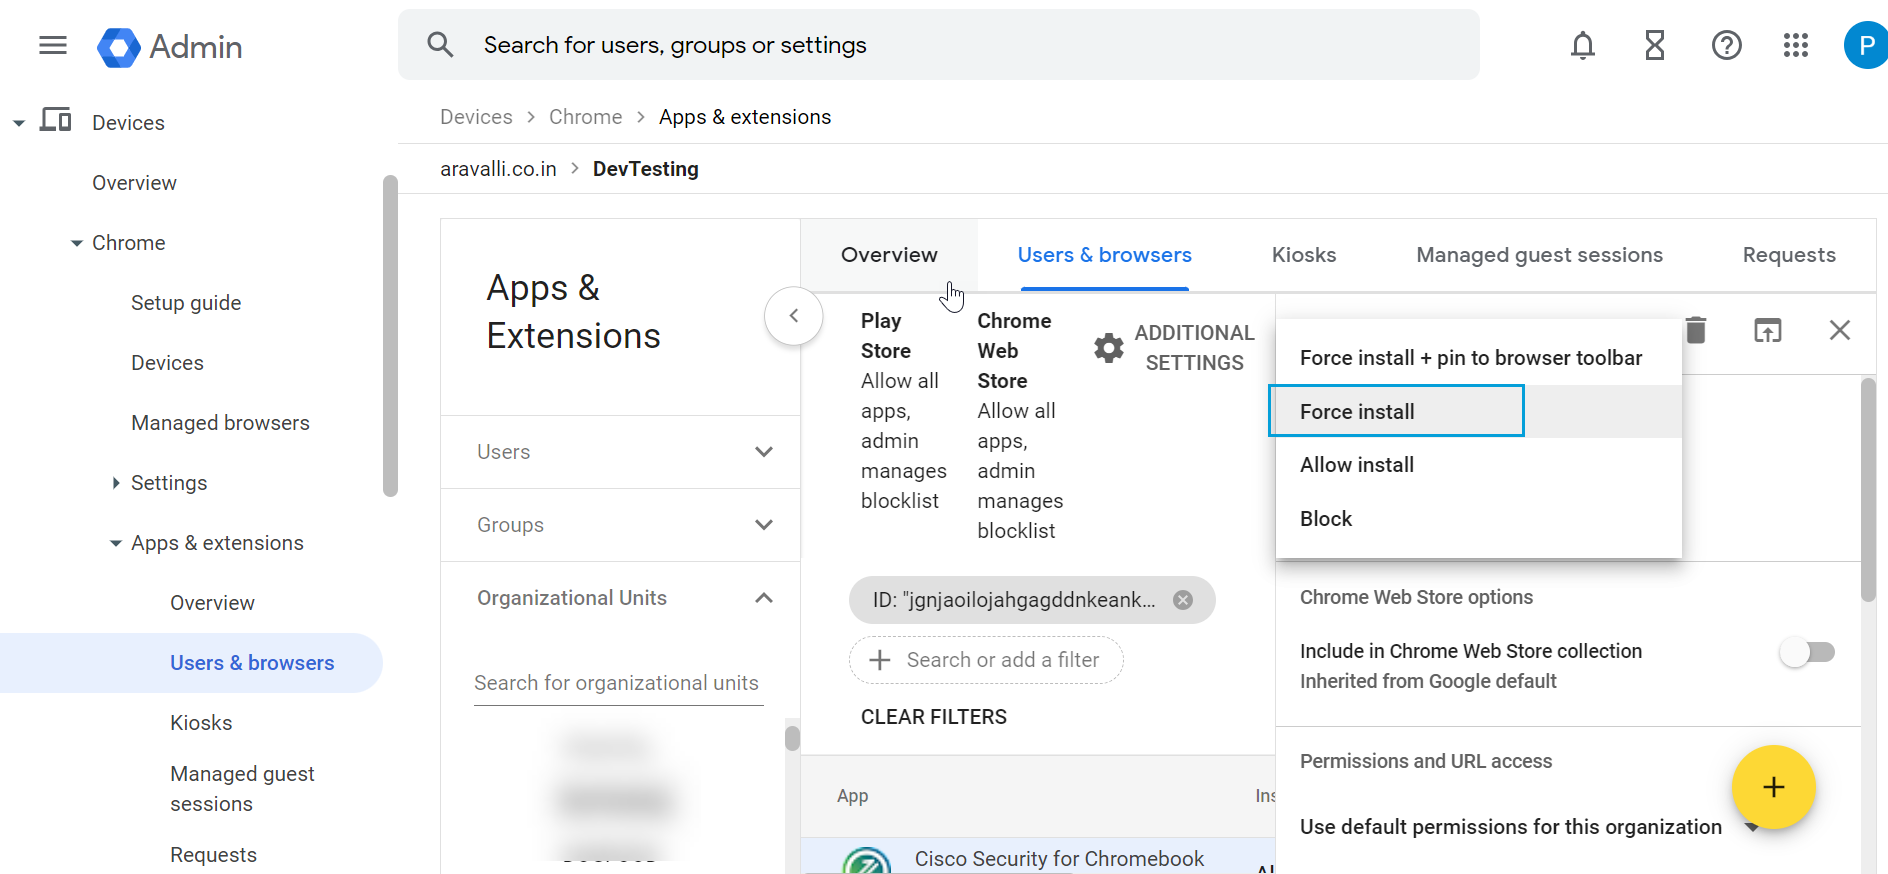
Task: Select Force install option
Action: pyautogui.click(x=1478, y=411)
